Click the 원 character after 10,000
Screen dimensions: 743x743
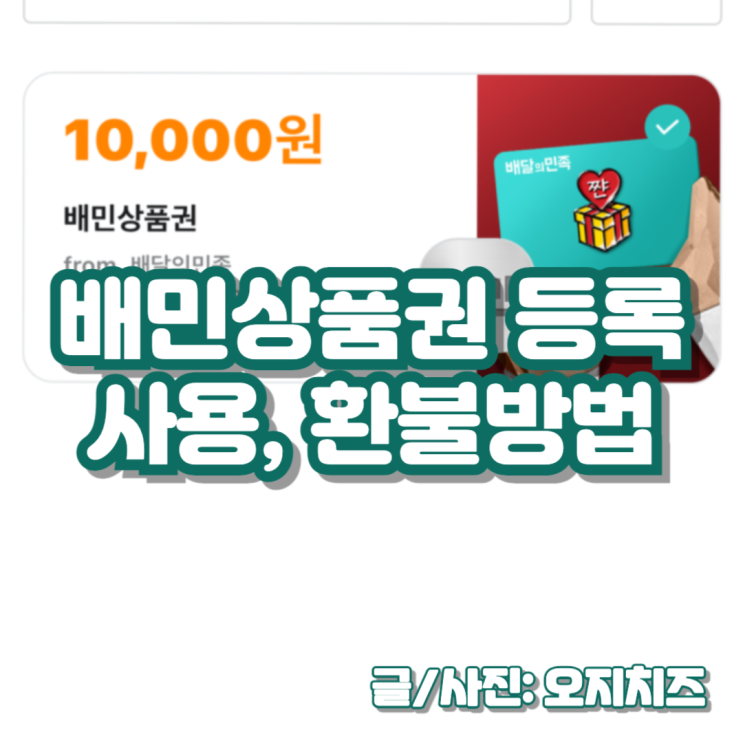300,138
